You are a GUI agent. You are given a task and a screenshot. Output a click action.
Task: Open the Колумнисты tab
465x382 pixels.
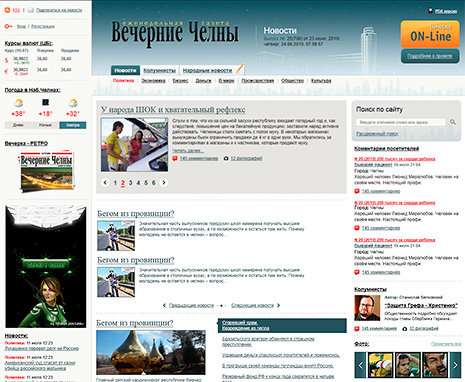[159, 70]
